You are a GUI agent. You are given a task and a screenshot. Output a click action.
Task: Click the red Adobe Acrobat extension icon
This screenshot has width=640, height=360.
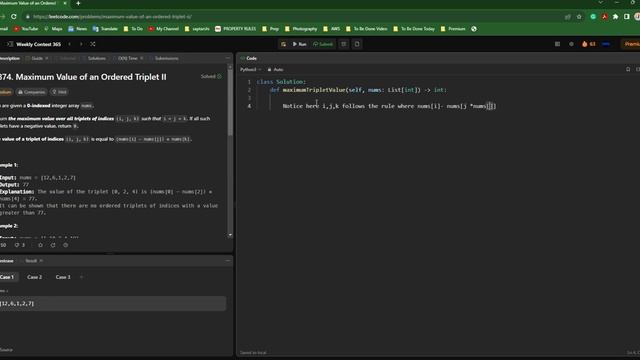click(x=604, y=17)
